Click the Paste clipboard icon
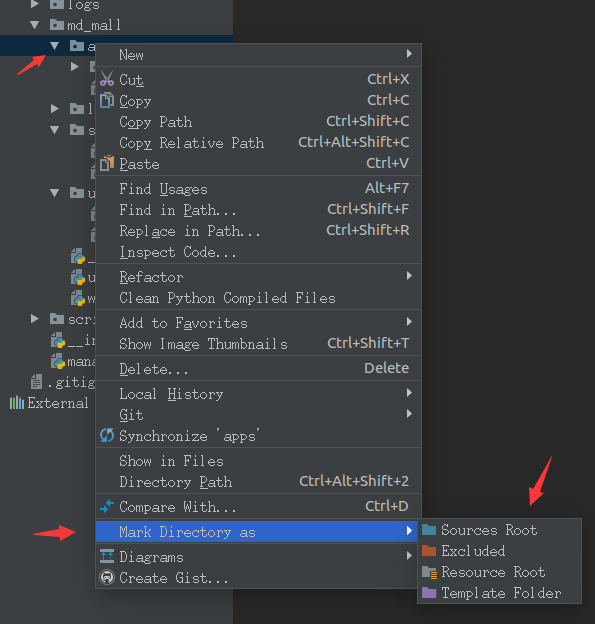 click(x=107, y=163)
